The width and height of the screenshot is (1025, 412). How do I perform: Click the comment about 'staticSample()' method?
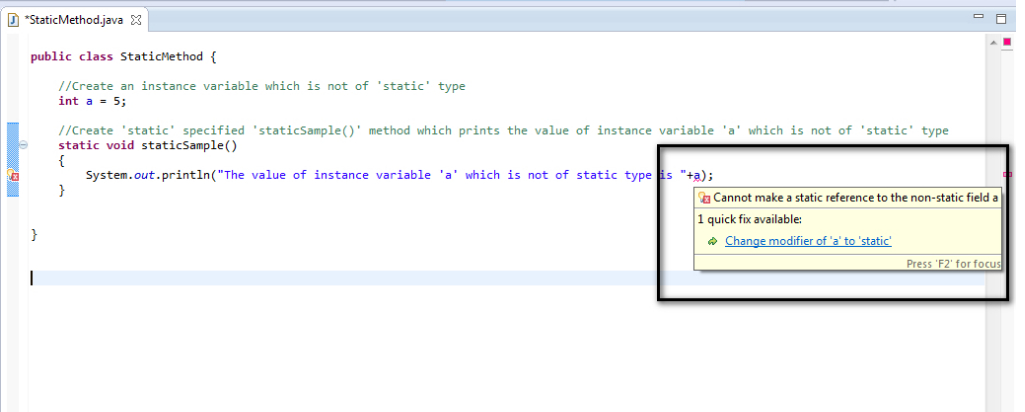(503, 131)
